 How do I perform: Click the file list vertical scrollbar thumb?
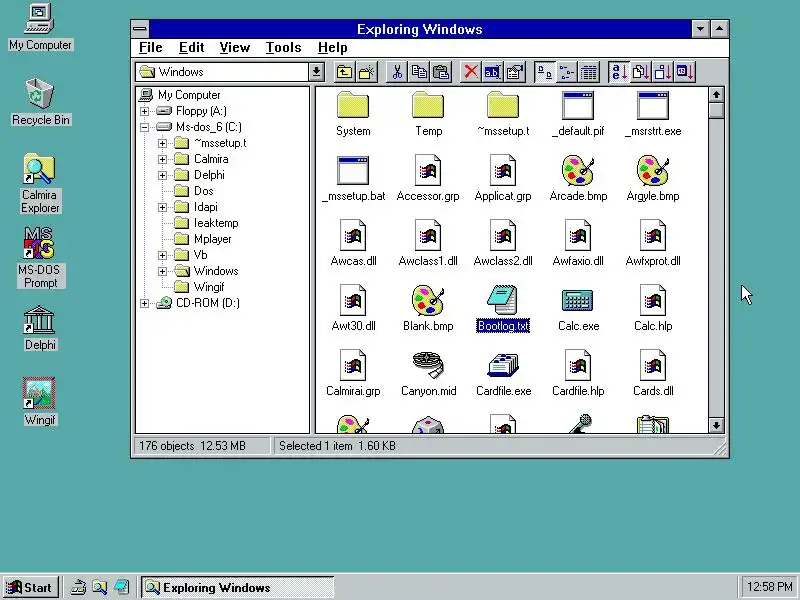pyautogui.click(x=716, y=111)
